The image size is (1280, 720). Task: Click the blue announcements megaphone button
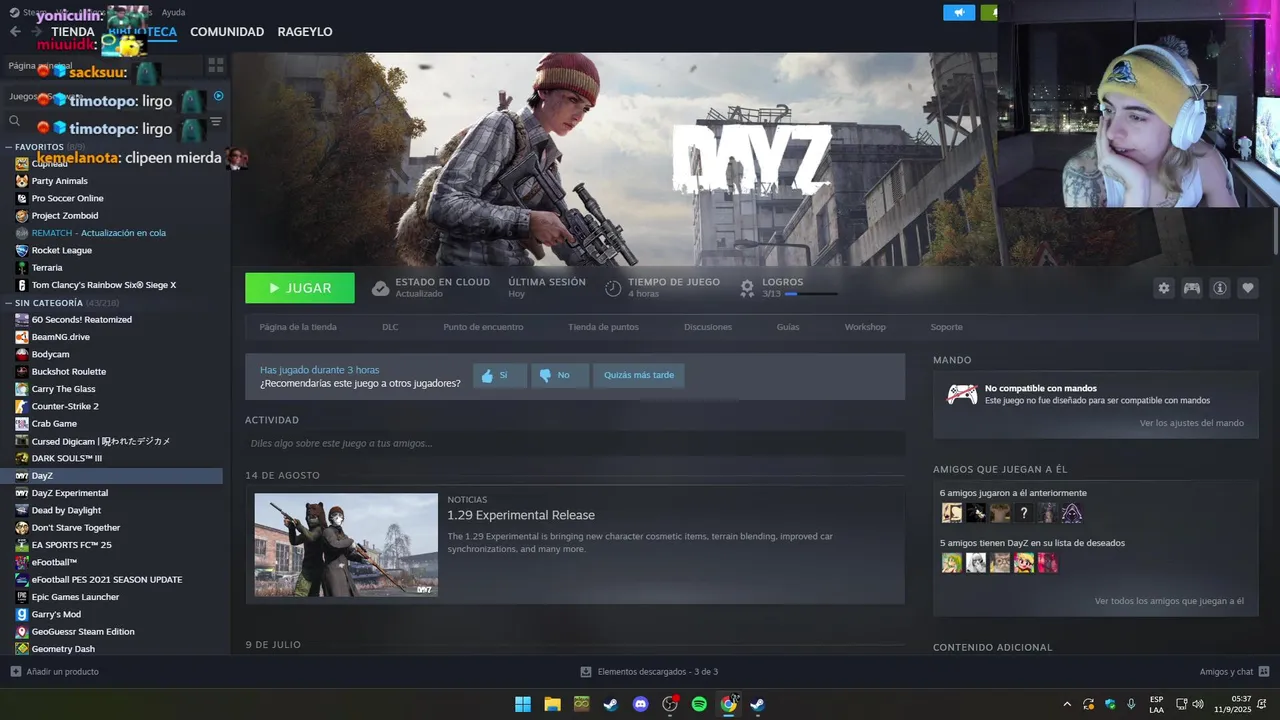959,13
